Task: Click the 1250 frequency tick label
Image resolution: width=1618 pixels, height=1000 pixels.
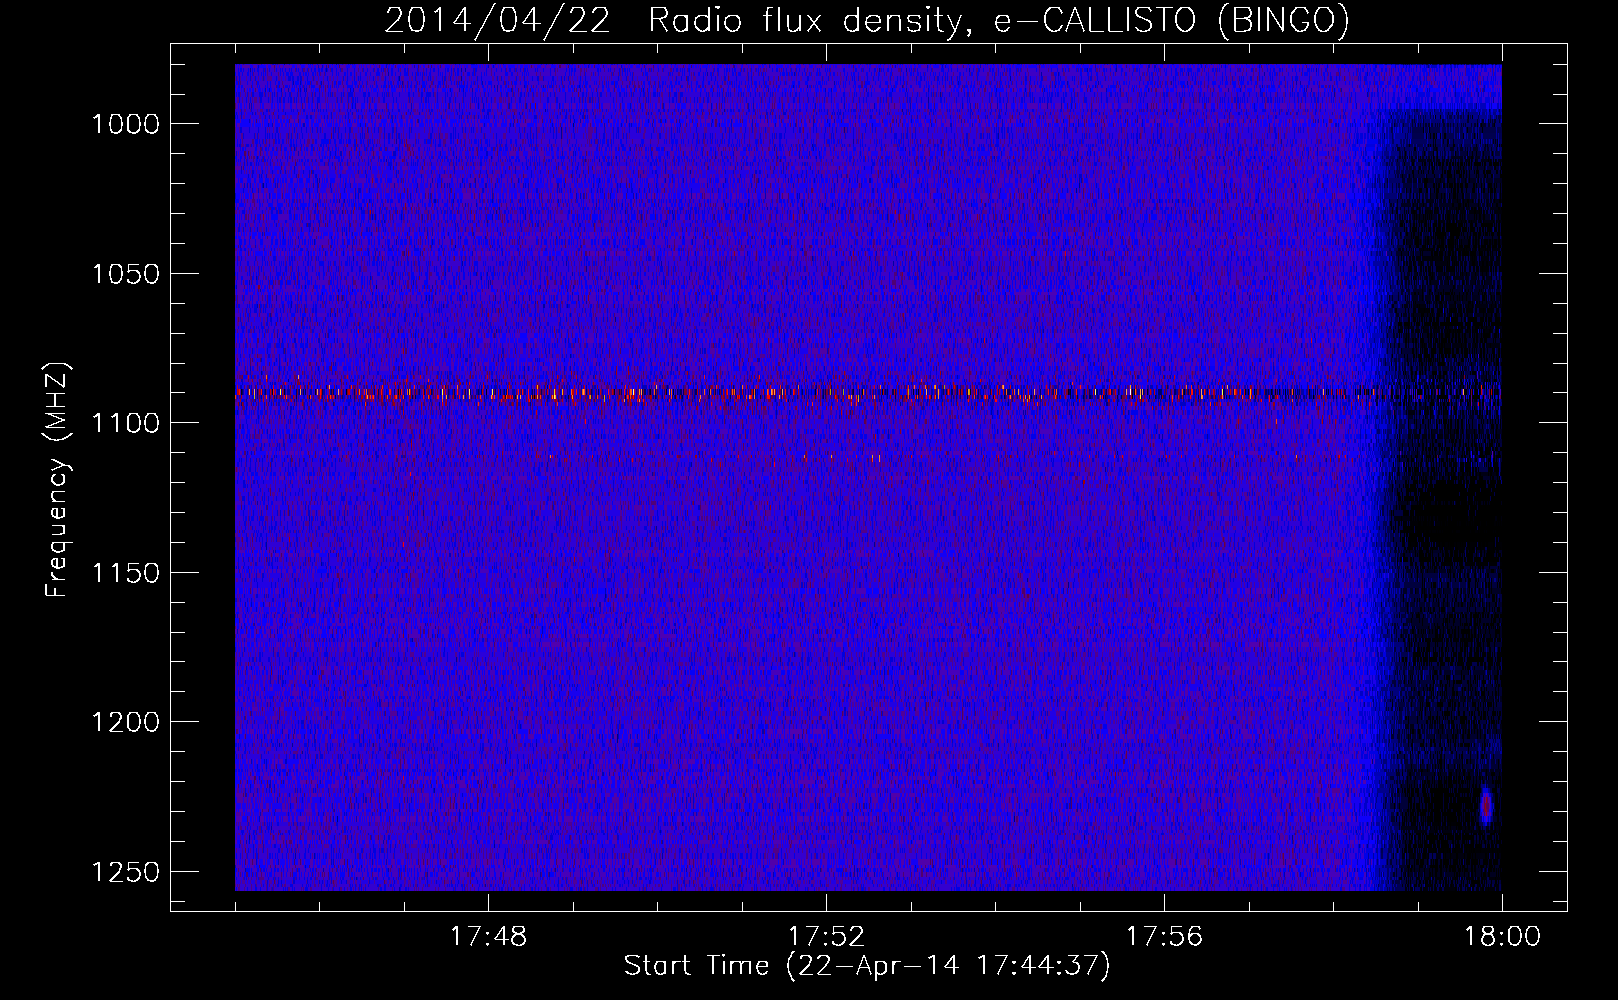Action: [x=125, y=872]
